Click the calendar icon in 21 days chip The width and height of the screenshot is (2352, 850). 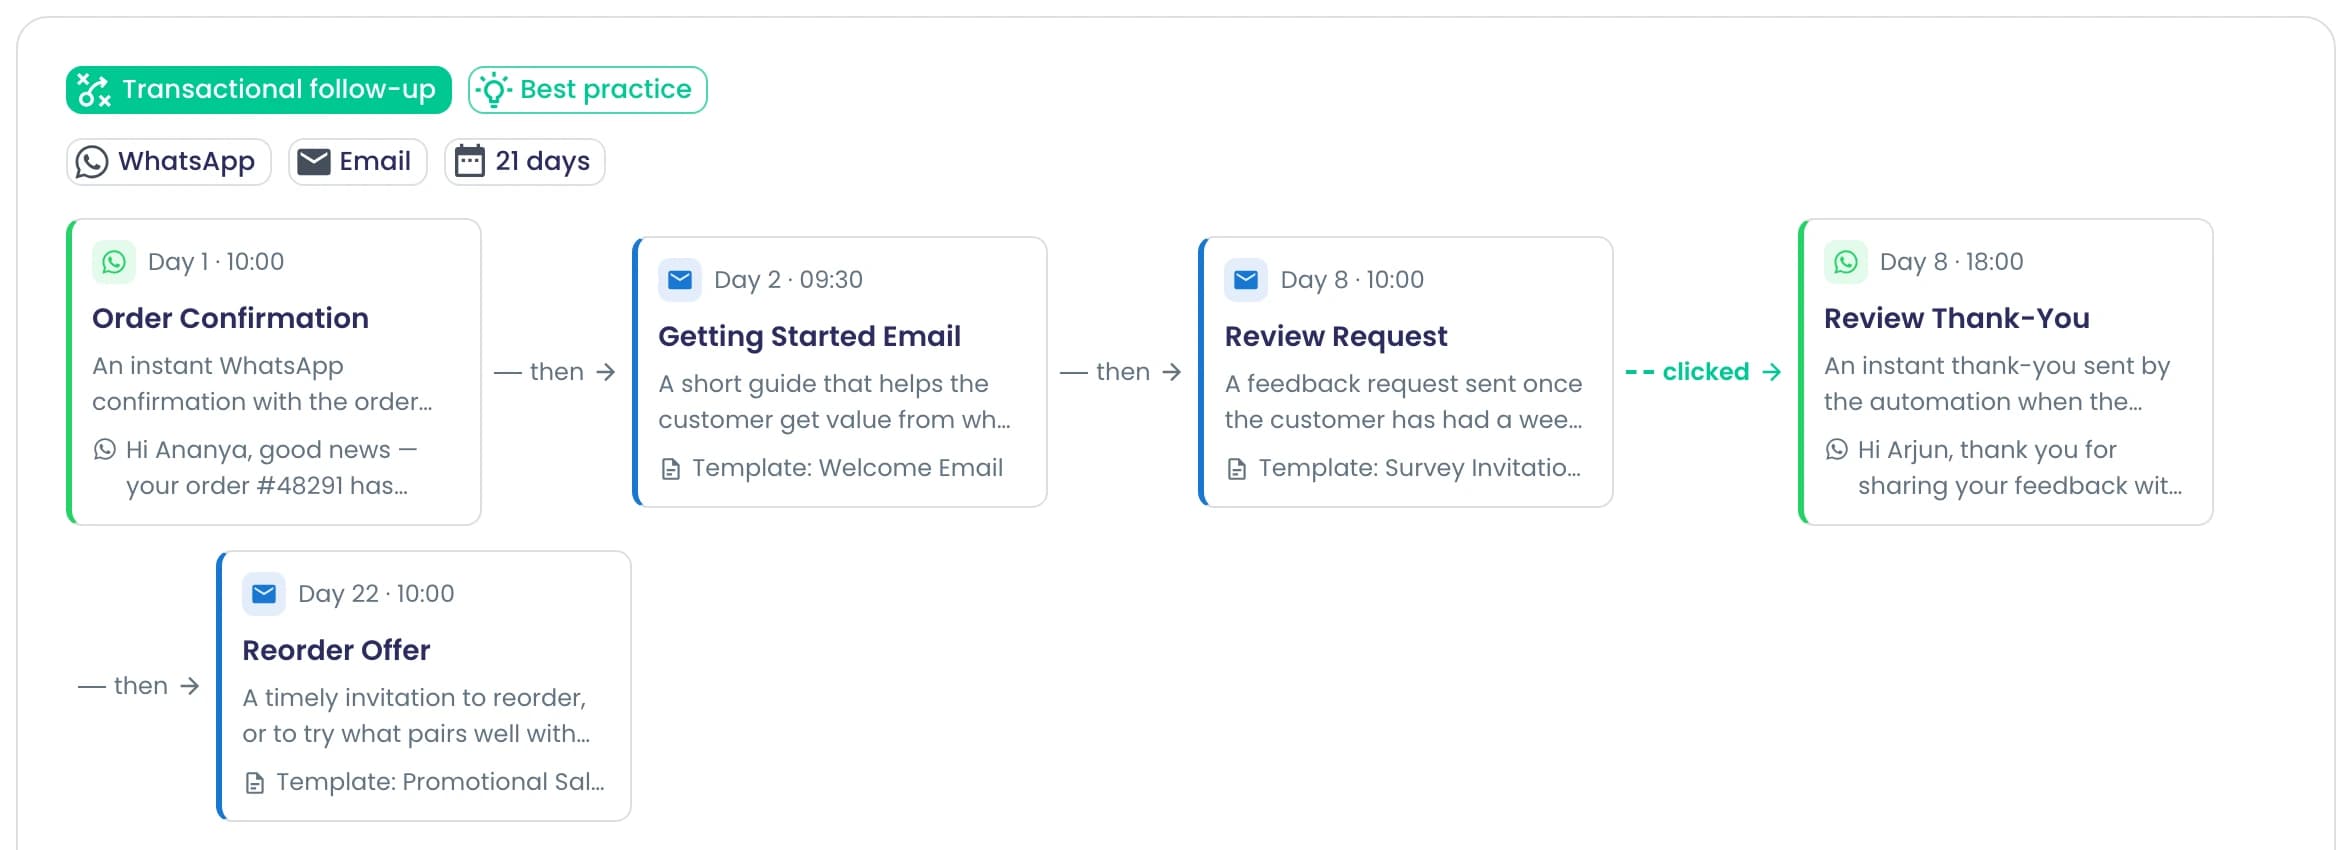point(470,161)
